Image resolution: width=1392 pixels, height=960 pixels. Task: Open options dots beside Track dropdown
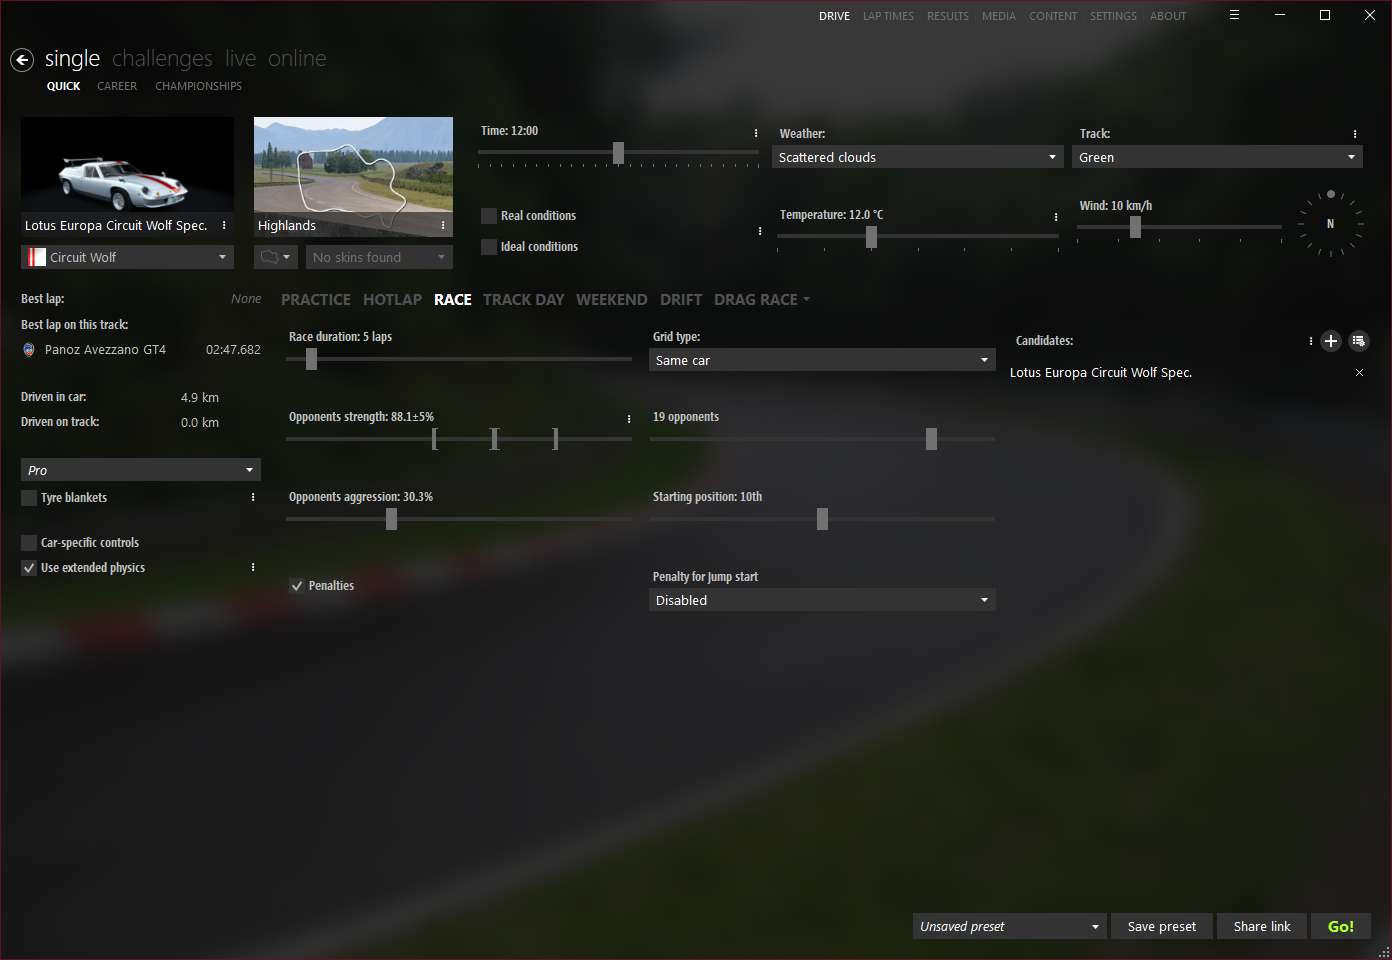tap(1355, 134)
